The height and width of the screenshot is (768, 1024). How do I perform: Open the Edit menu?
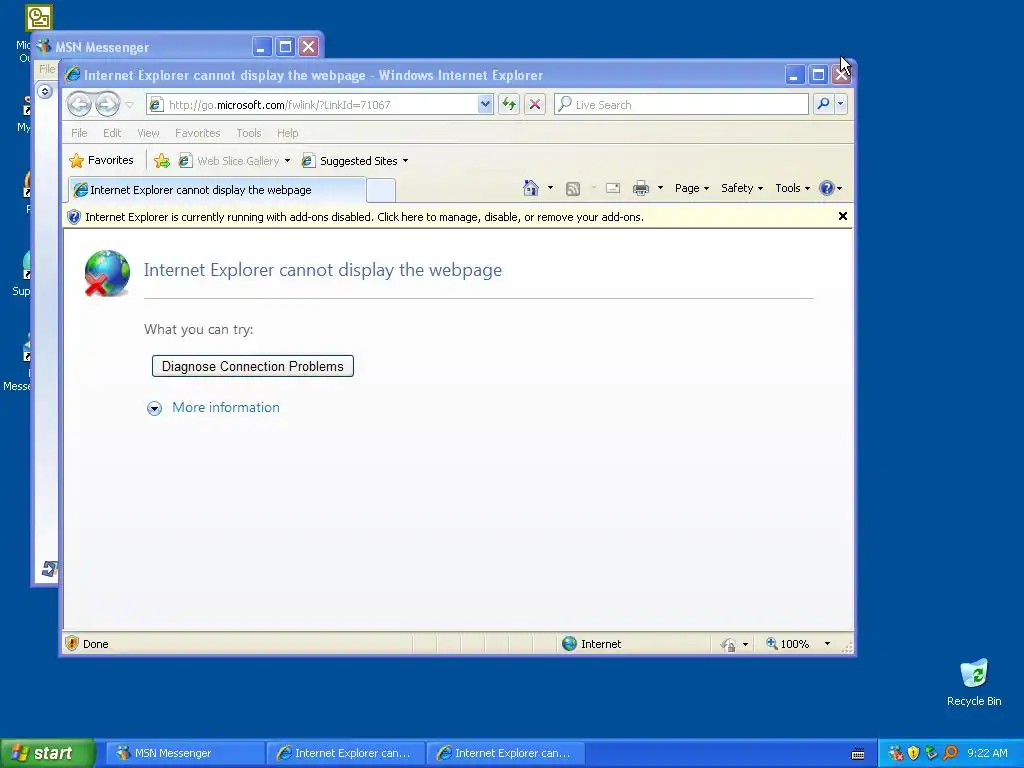pyautogui.click(x=112, y=133)
